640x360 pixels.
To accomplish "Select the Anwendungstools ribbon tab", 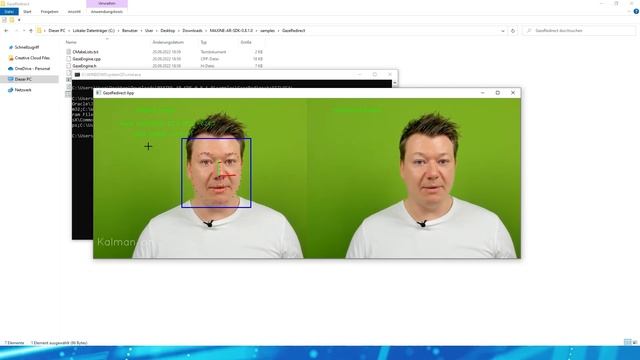I will [107, 11].
